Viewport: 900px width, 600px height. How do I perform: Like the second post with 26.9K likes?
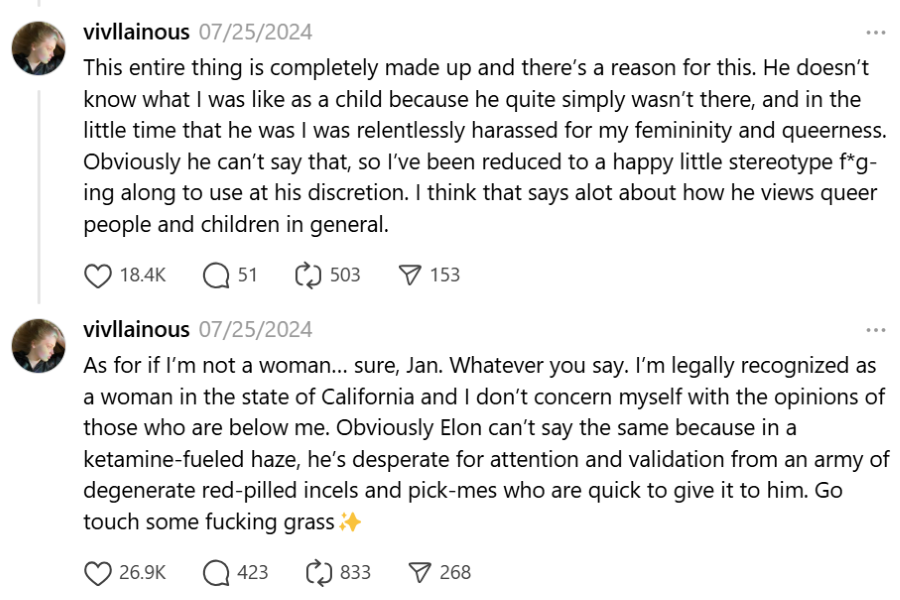(98, 572)
